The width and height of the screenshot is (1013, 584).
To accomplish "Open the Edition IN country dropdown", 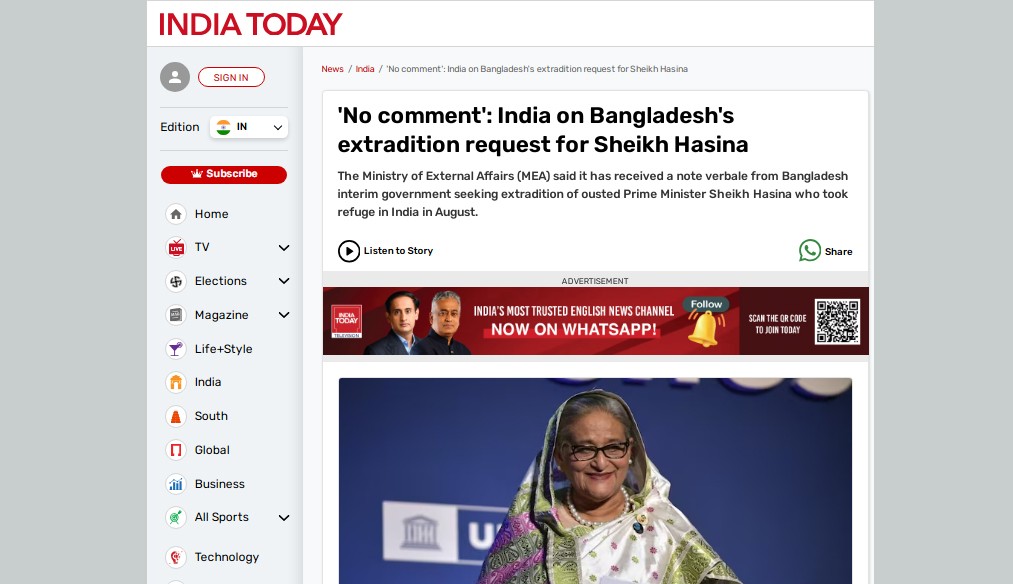I will 249,127.
